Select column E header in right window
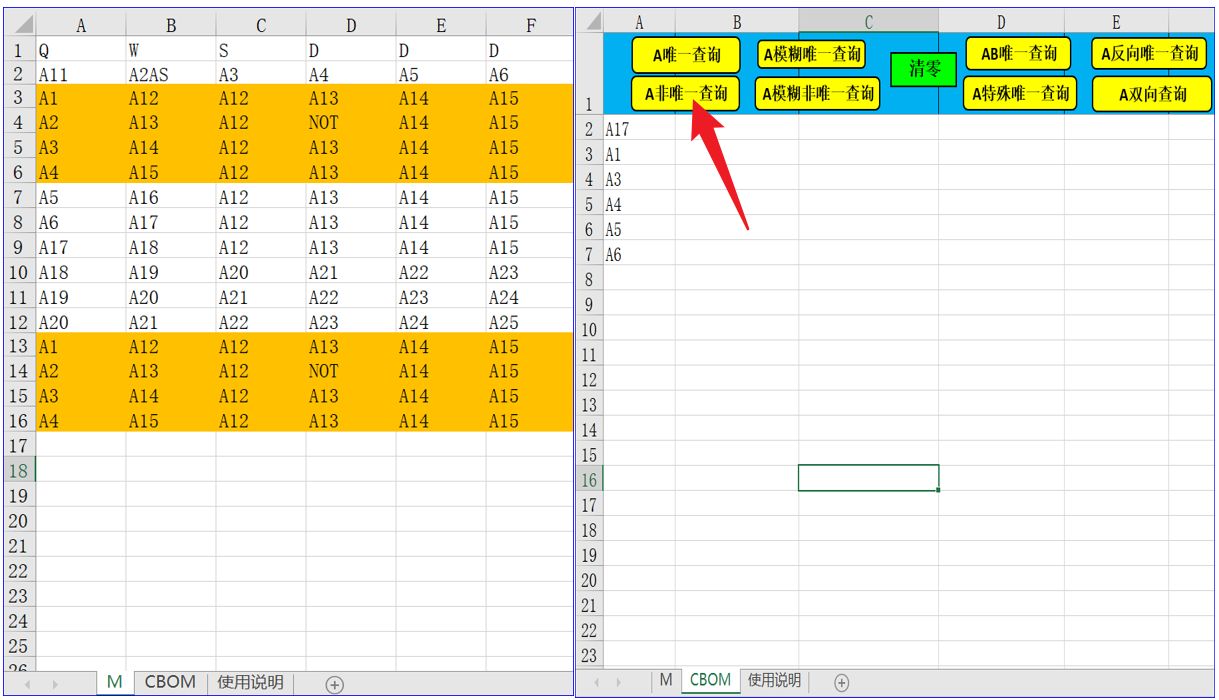Image resolution: width=1219 pixels, height=700 pixels. [1116, 21]
